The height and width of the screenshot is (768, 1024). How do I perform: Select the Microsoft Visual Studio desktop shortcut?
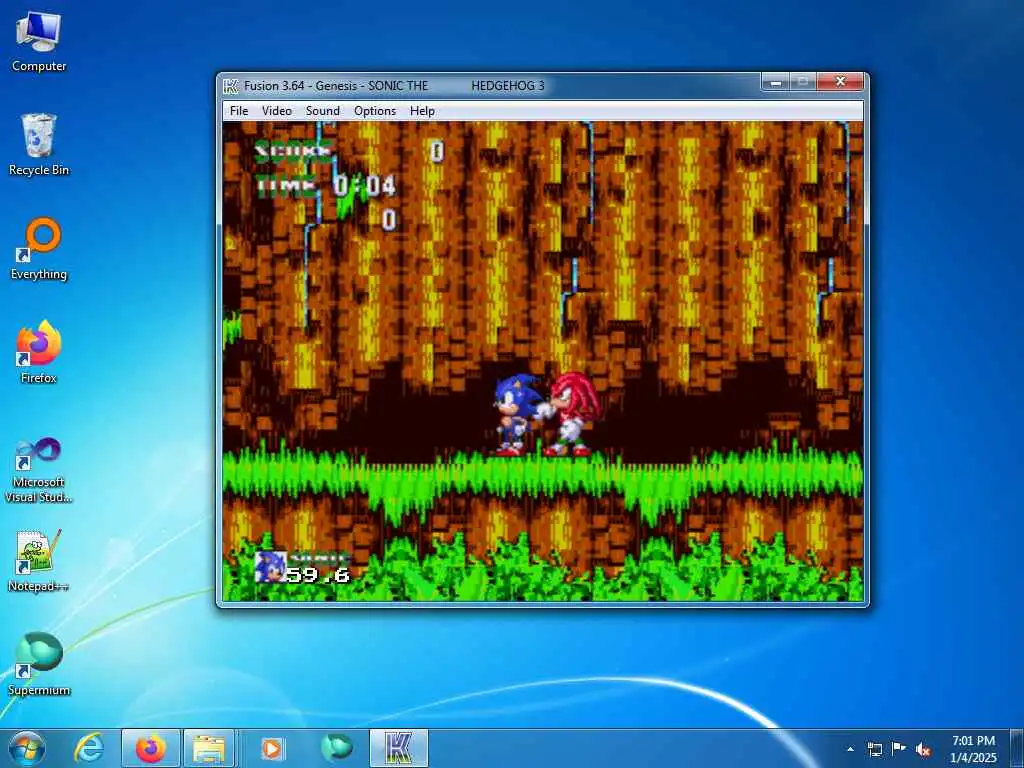(39, 470)
